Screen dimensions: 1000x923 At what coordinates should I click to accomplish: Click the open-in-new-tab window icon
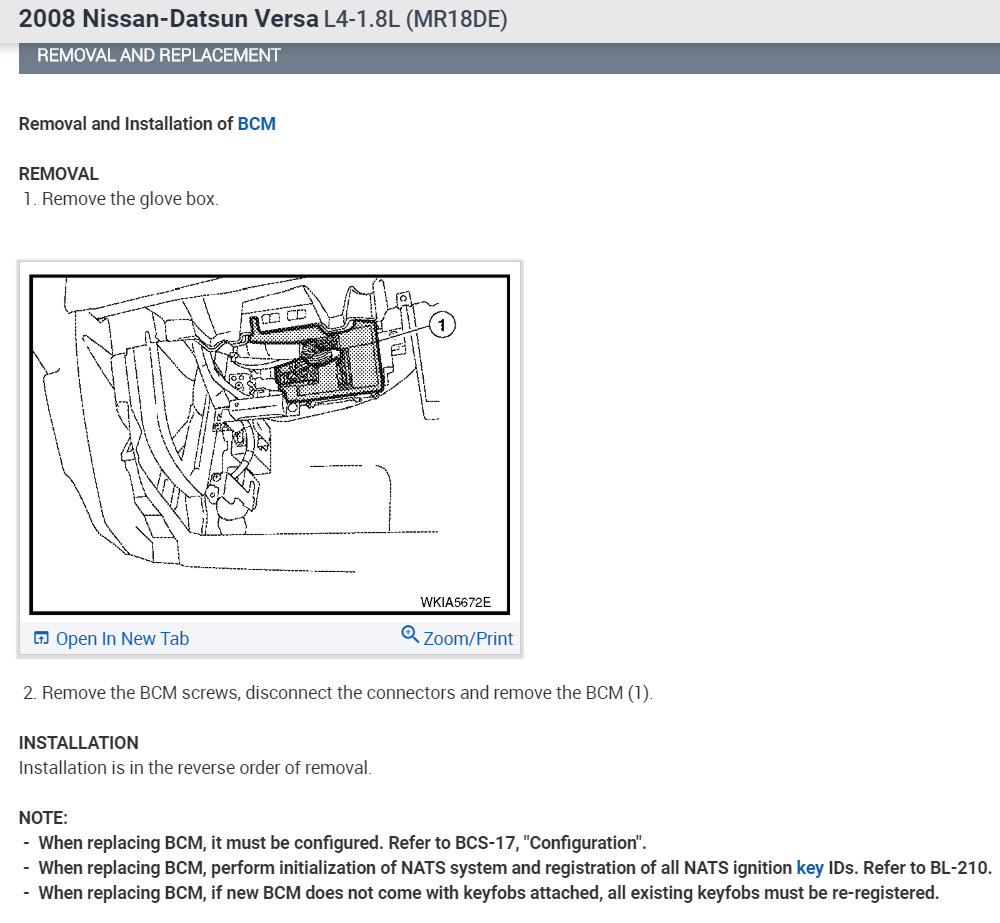click(x=41, y=639)
